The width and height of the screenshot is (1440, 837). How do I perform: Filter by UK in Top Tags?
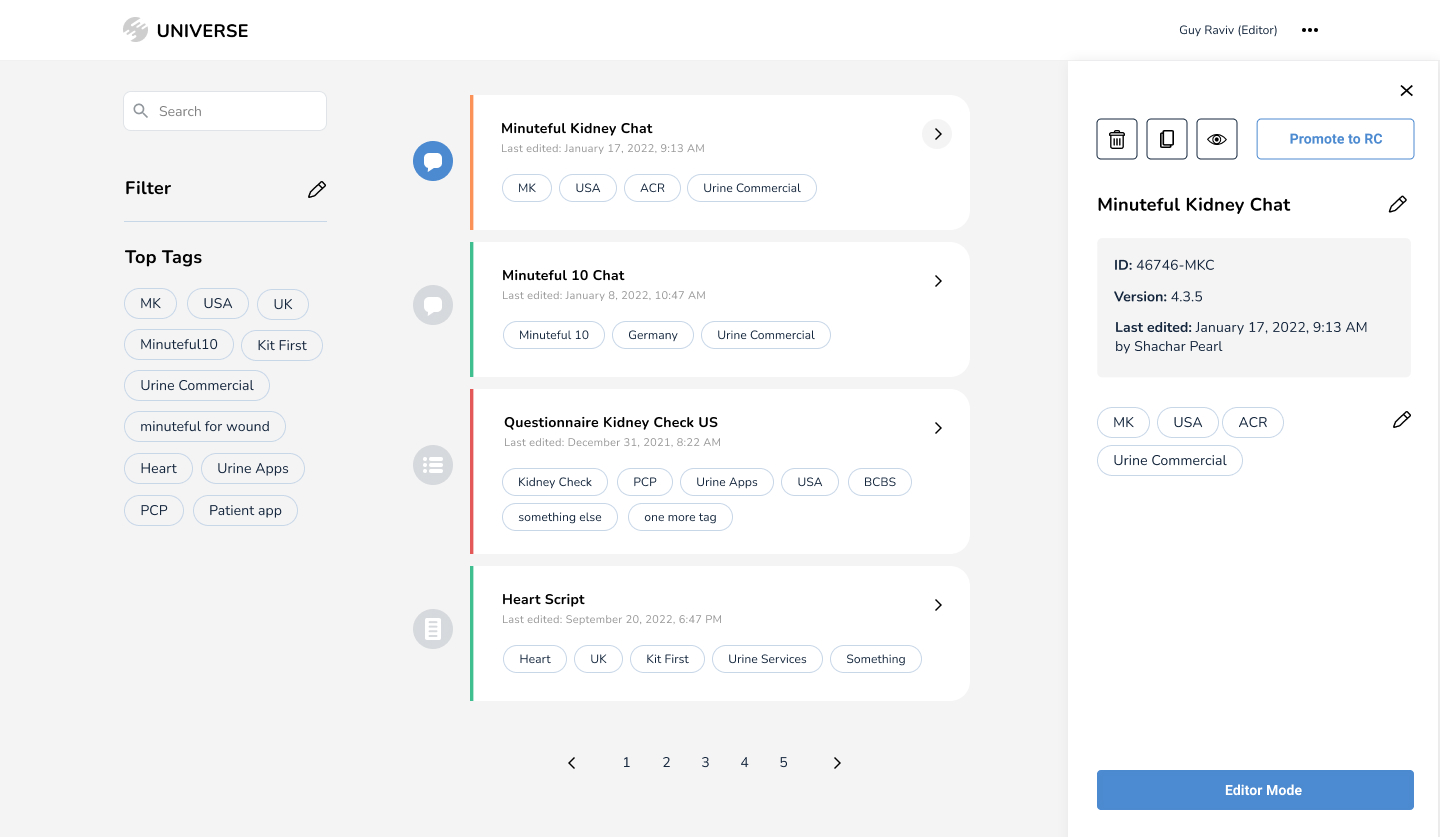[x=283, y=304]
